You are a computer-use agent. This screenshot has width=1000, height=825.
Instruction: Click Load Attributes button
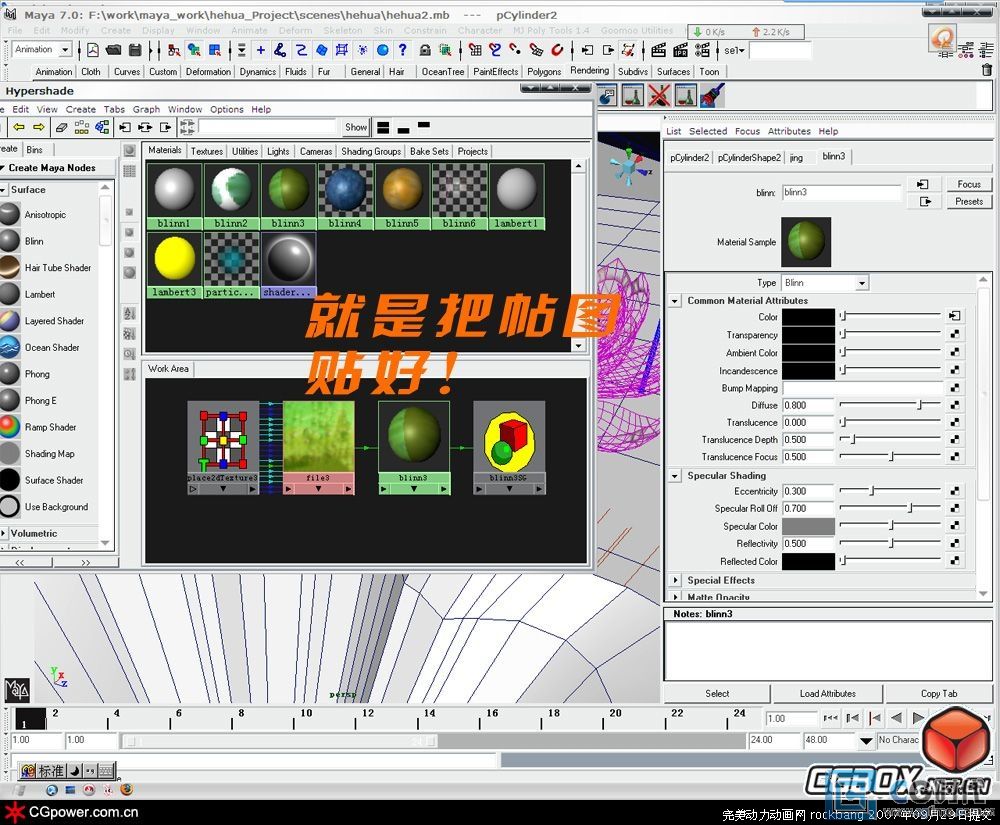(x=827, y=694)
